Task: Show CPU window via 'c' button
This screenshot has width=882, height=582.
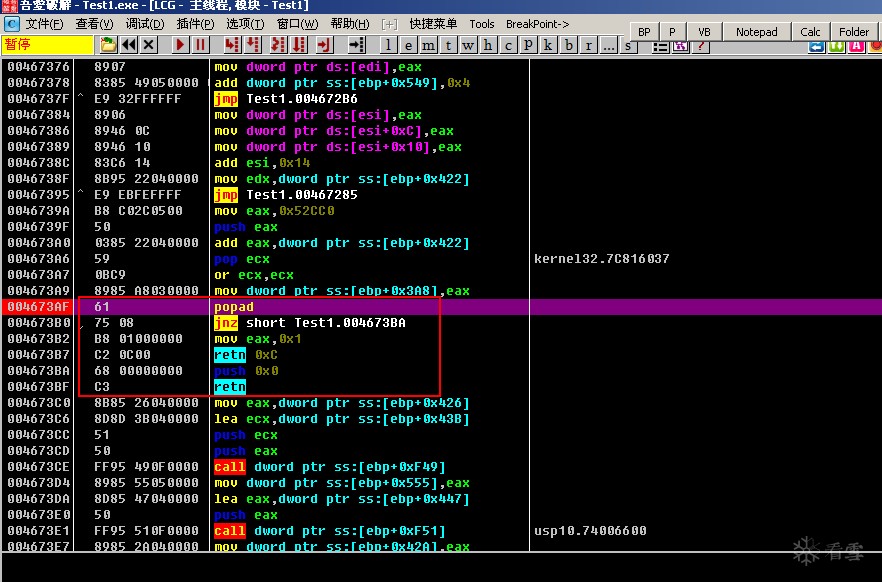Action: coord(508,45)
